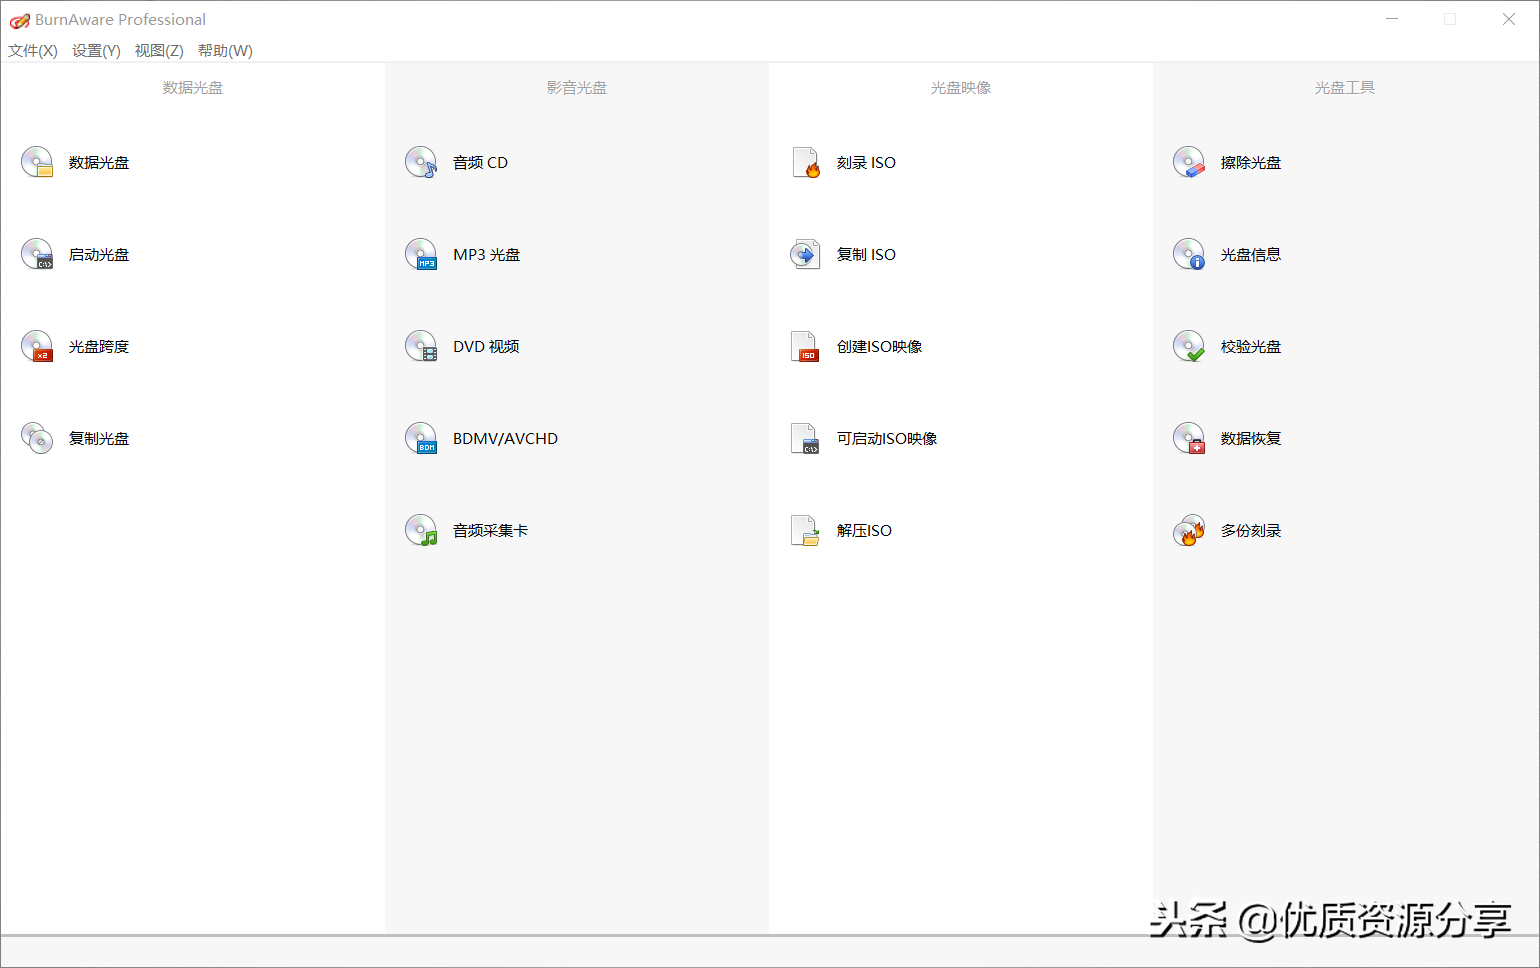Choose the 音频采集卡 label
Viewport: 1540px width, 968px height.
(490, 531)
